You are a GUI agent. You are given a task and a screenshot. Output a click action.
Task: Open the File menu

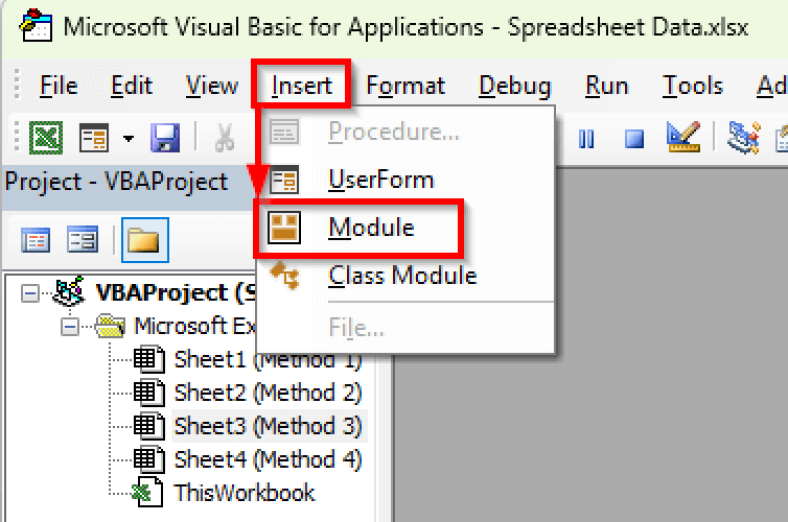(x=59, y=86)
